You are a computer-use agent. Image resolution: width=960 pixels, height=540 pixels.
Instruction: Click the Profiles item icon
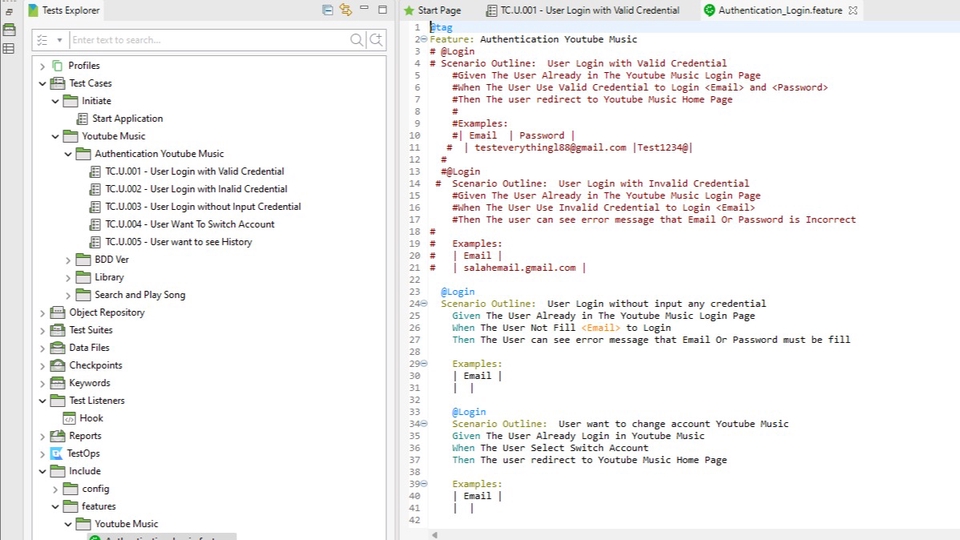[x=58, y=66]
